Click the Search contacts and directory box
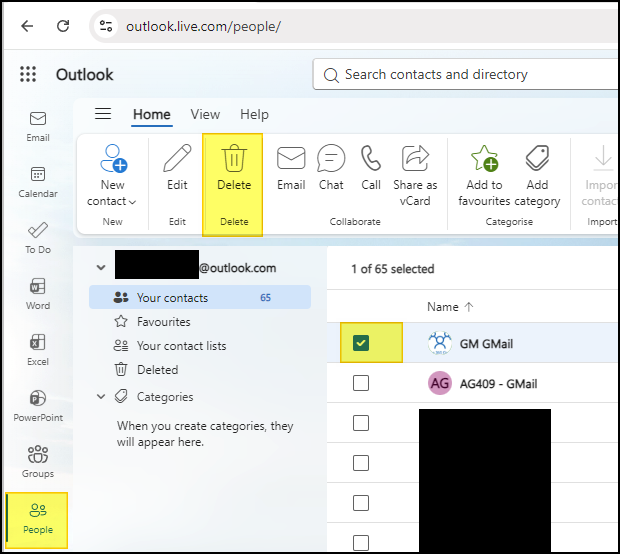 coord(467,74)
